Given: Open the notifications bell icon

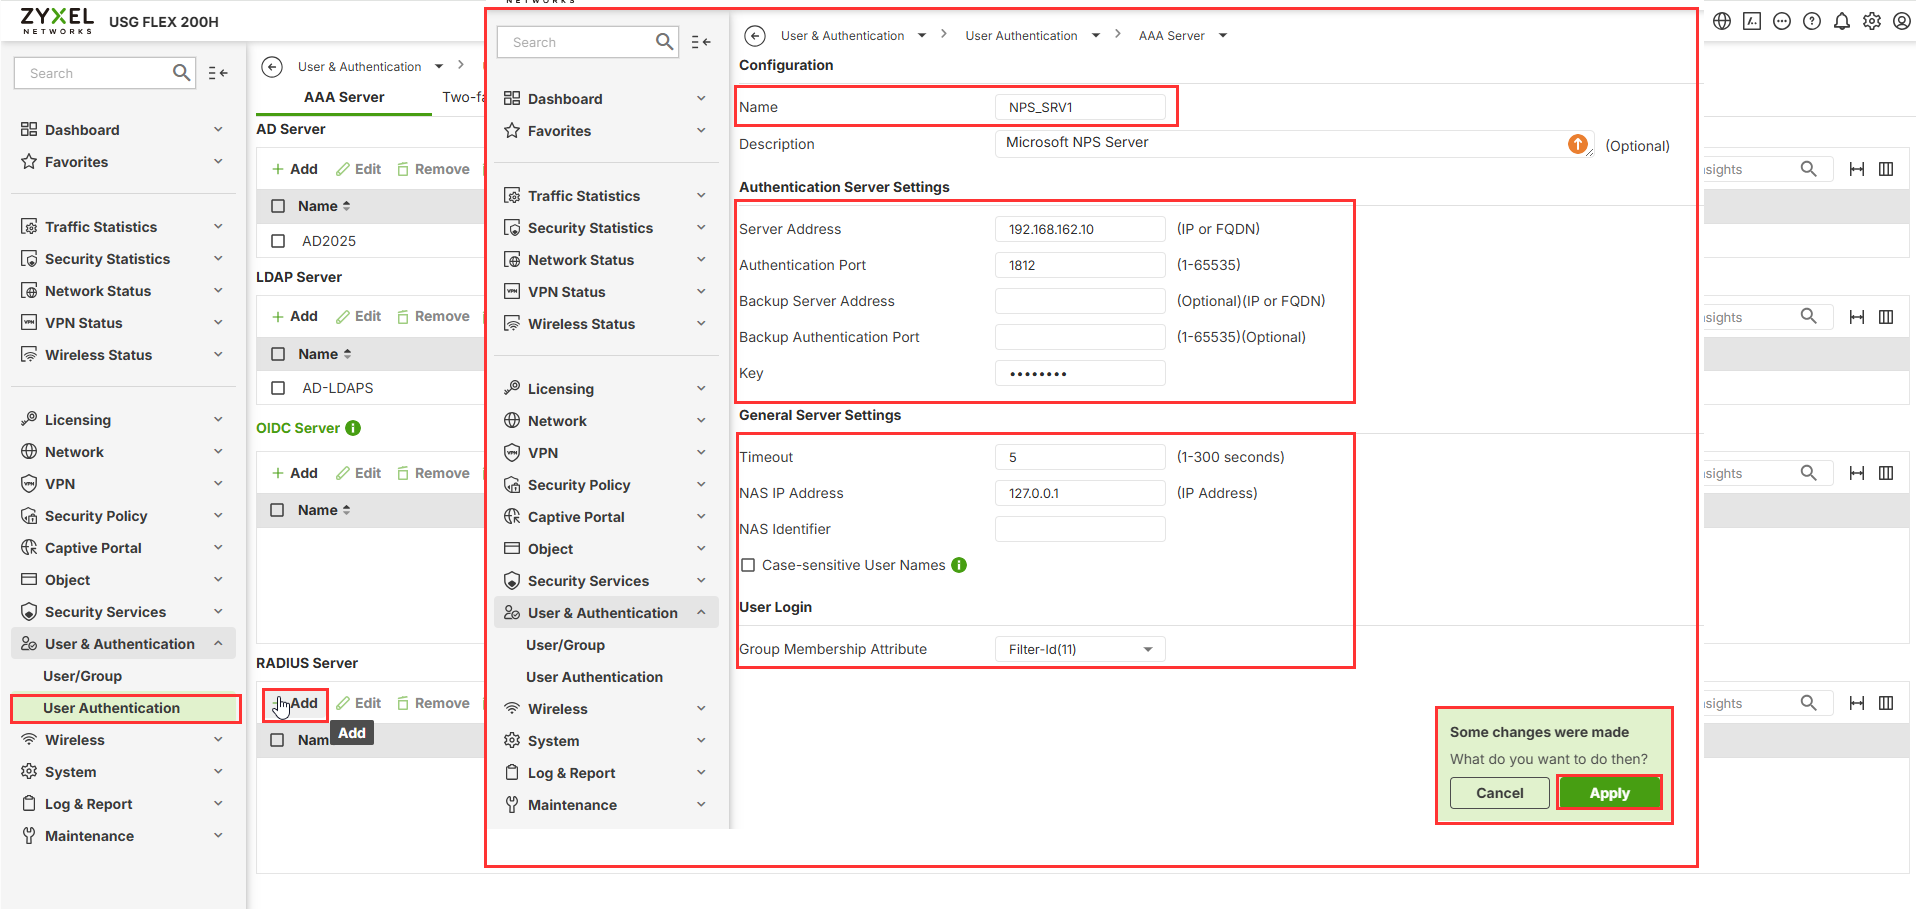Looking at the screenshot, I should click(1842, 21).
